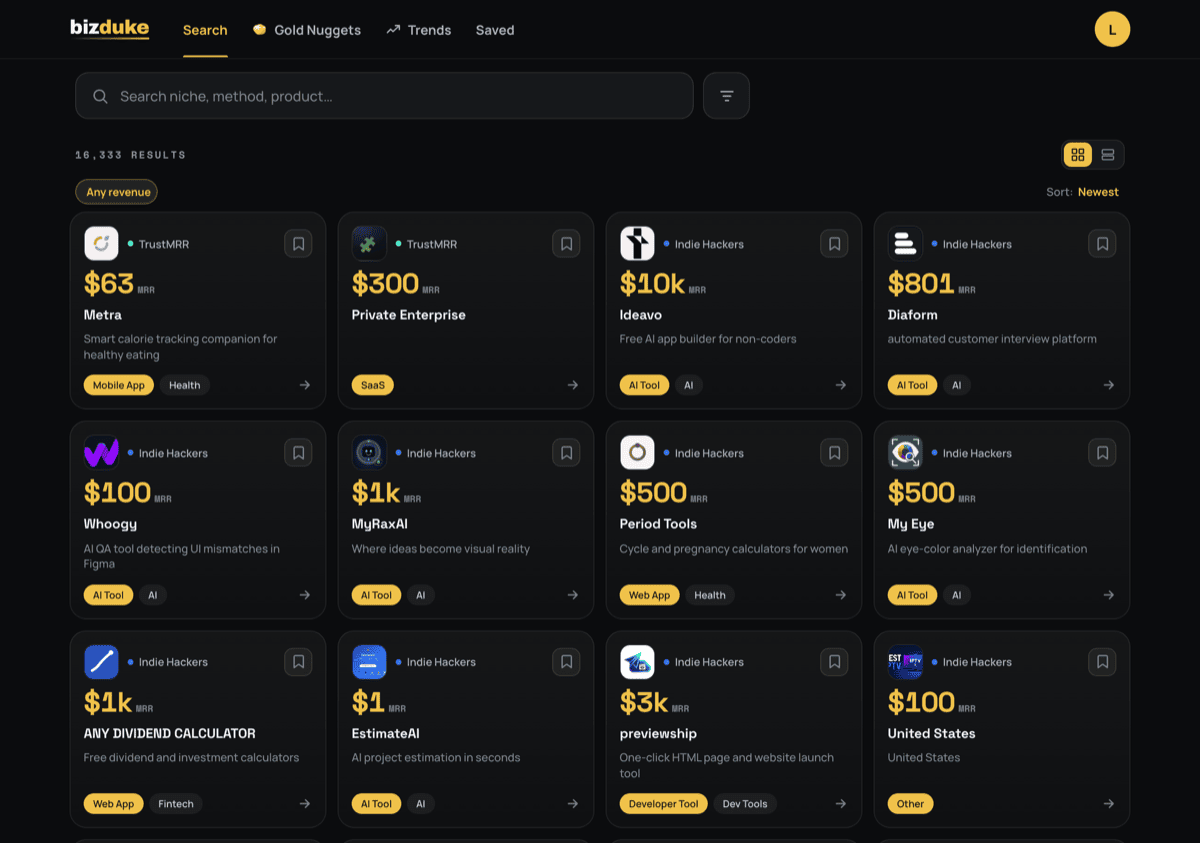Click the Any revenue filter chip
1200x843 pixels.
(117, 192)
